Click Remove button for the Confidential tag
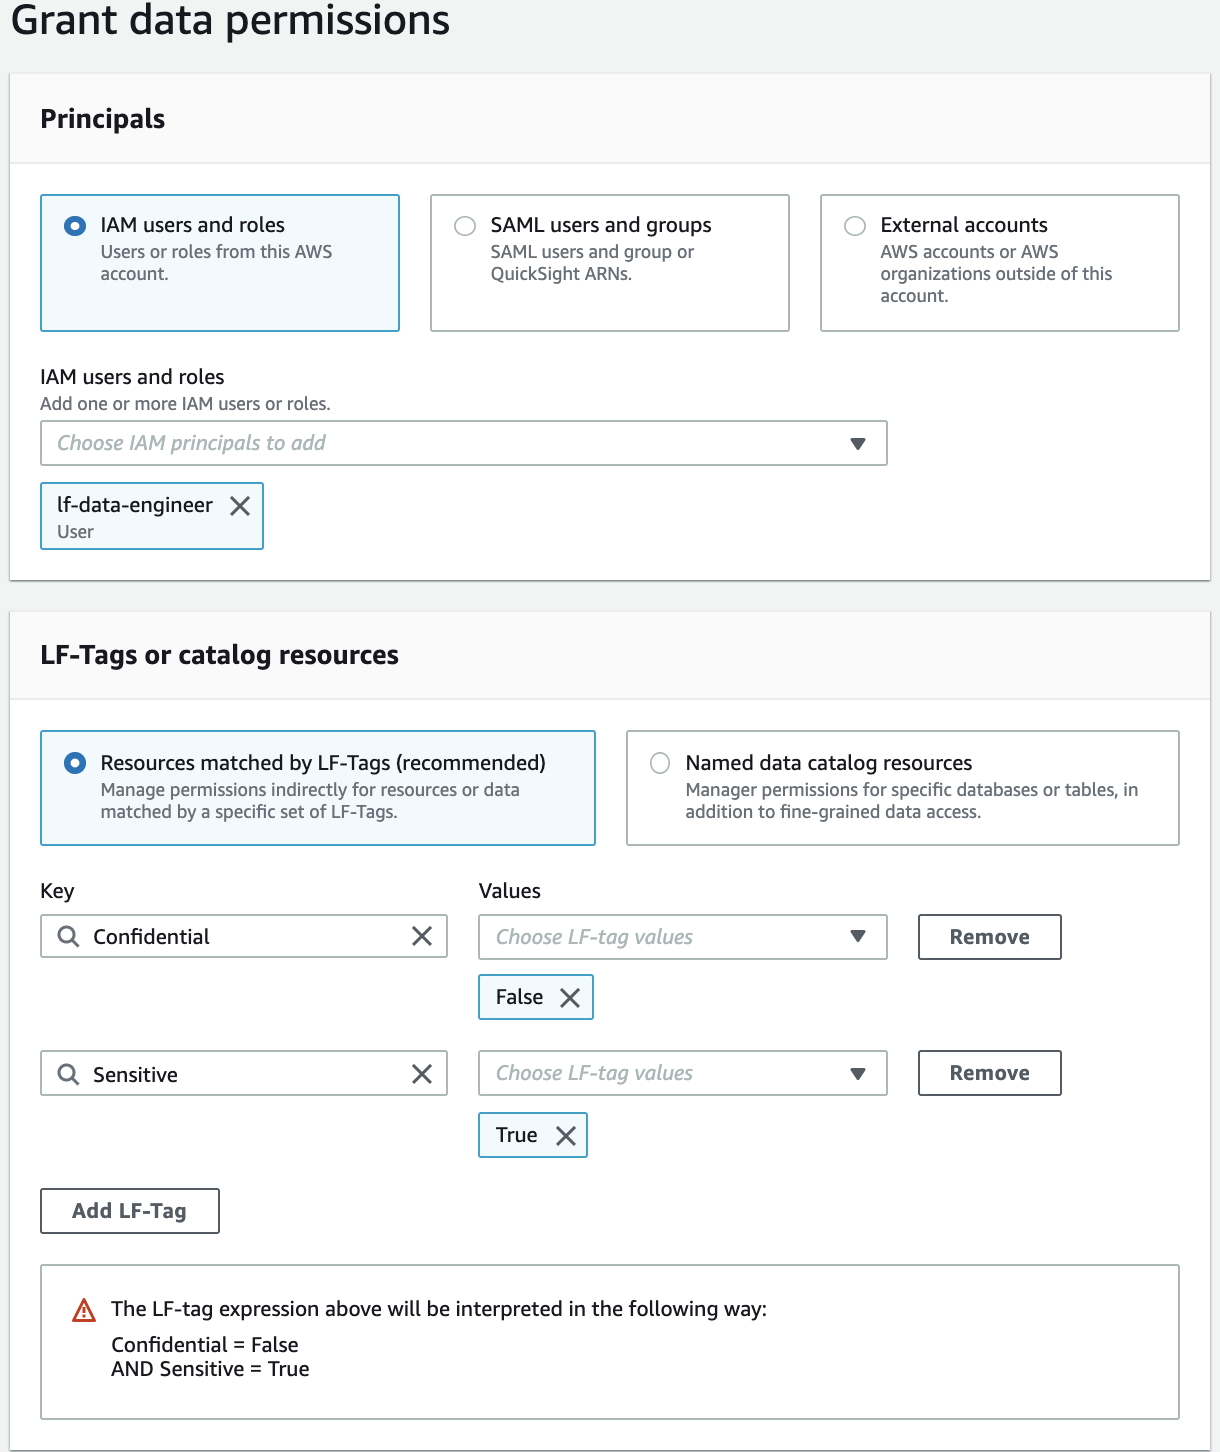The height and width of the screenshot is (1452, 1220). click(x=989, y=937)
